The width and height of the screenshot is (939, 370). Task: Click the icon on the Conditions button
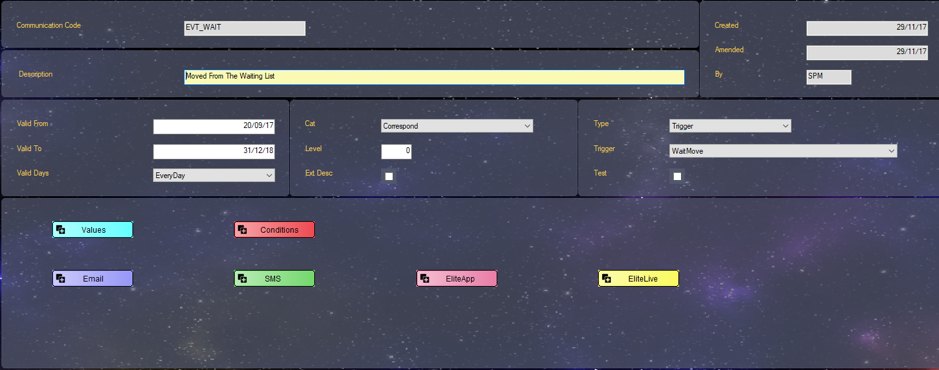243,230
